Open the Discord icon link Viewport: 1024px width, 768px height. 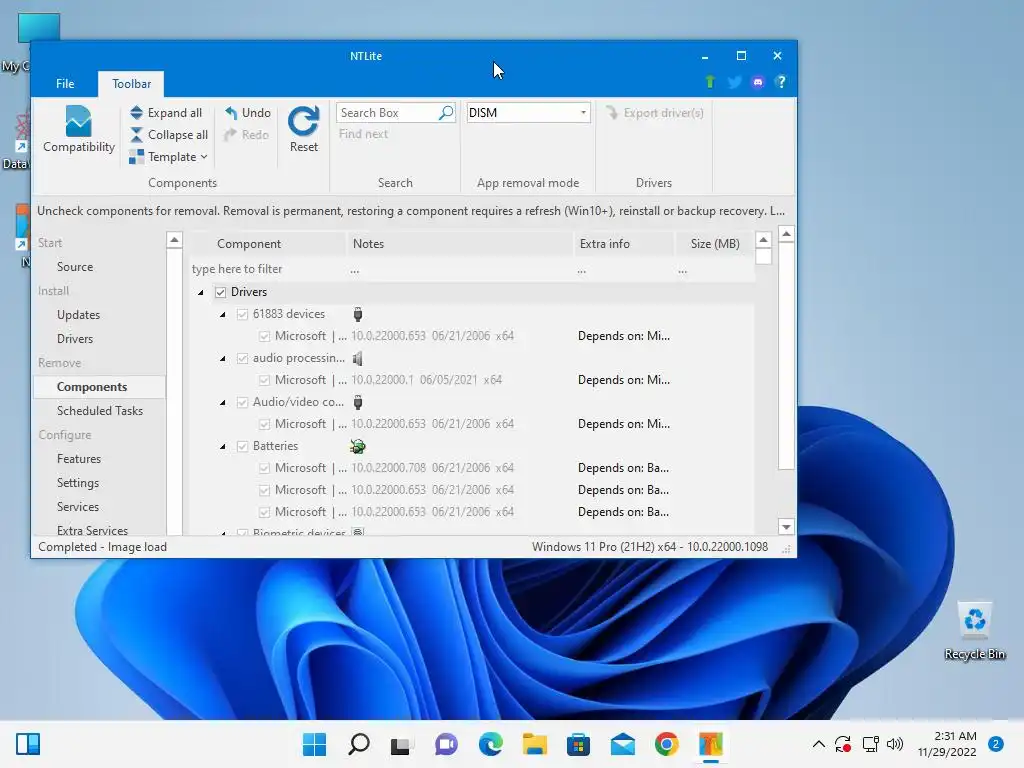758,82
